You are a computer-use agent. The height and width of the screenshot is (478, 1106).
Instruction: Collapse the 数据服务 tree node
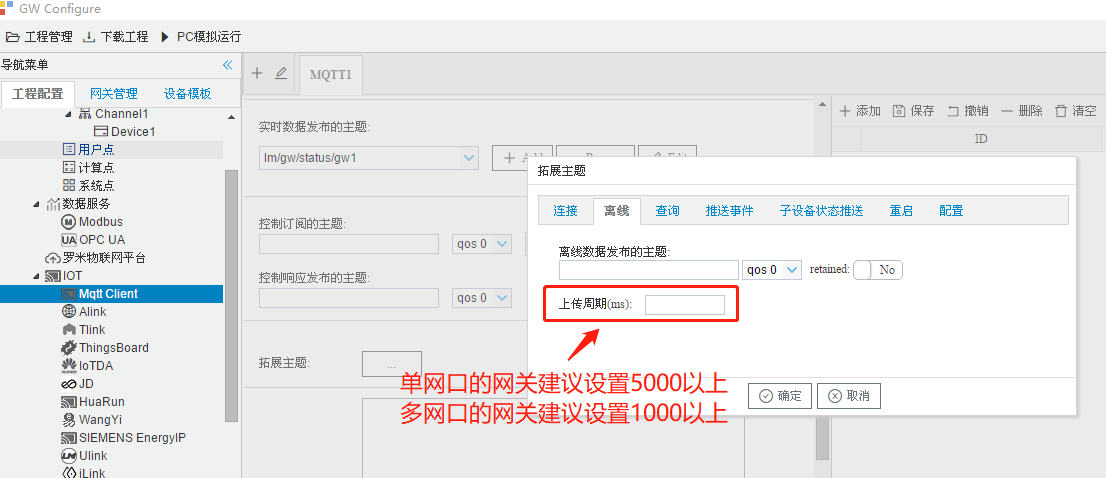[x=37, y=204]
